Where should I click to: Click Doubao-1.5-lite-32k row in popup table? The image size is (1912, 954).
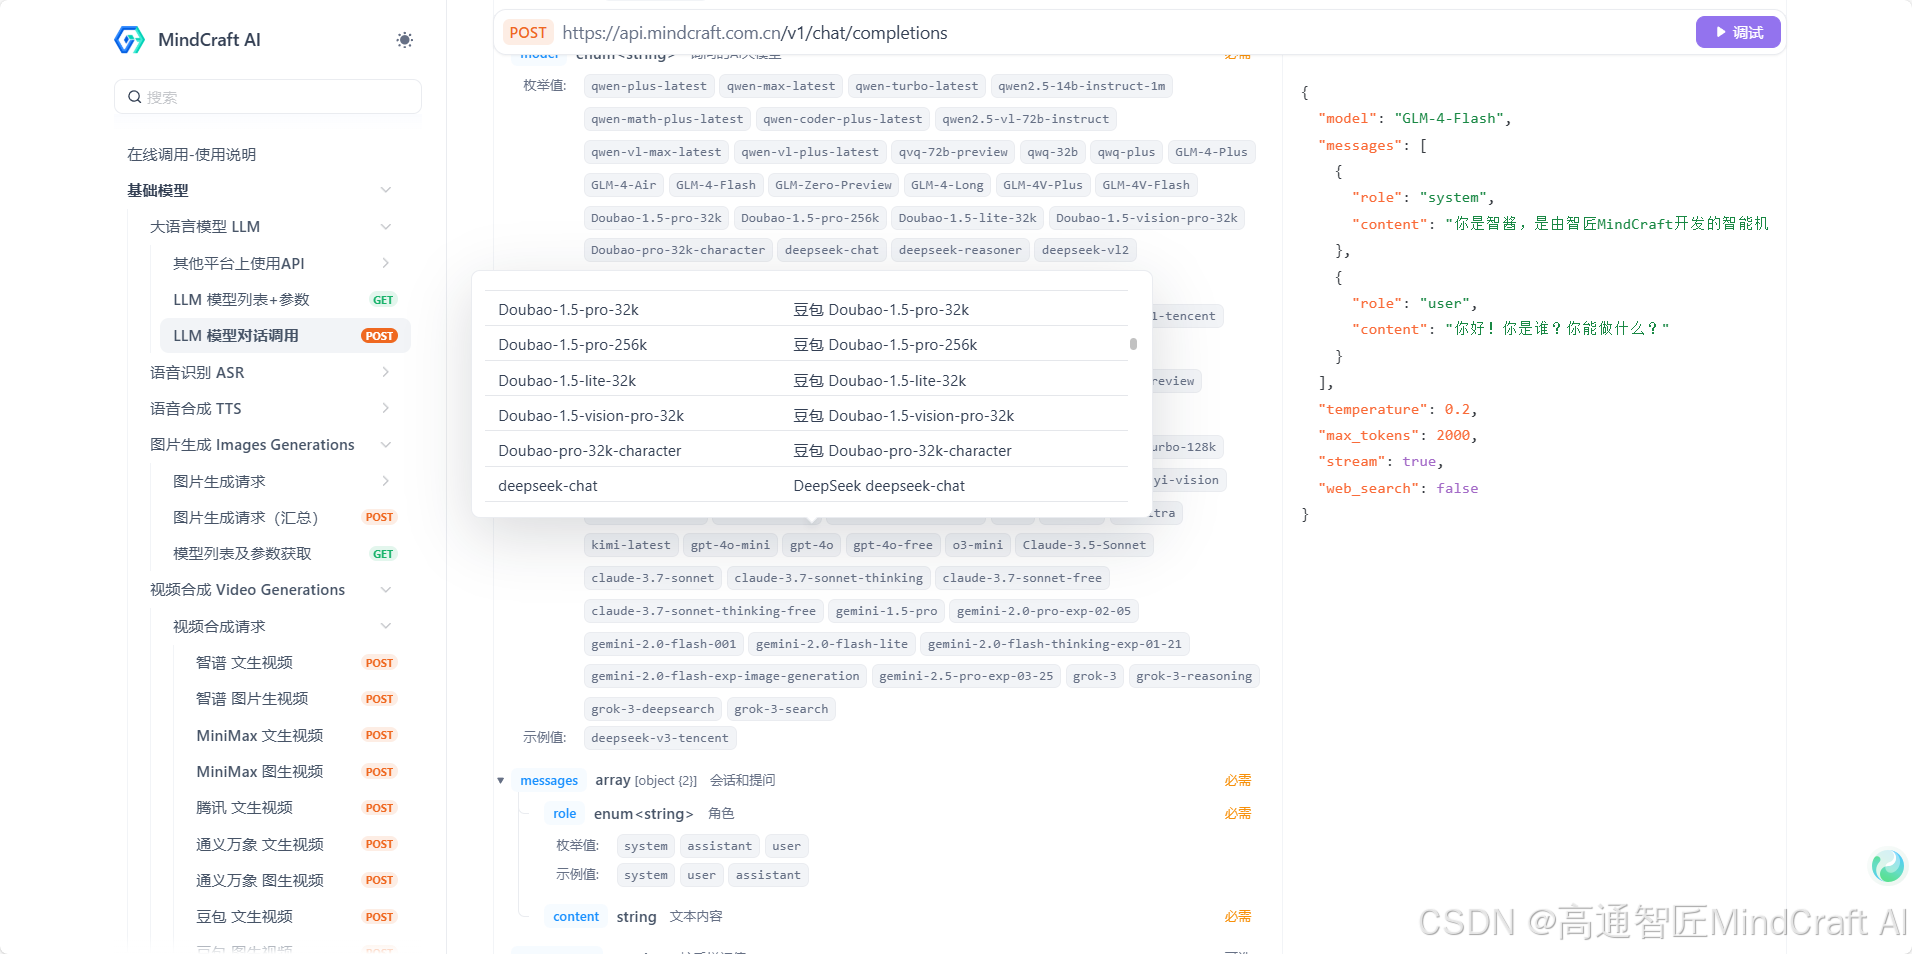click(806, 381)
